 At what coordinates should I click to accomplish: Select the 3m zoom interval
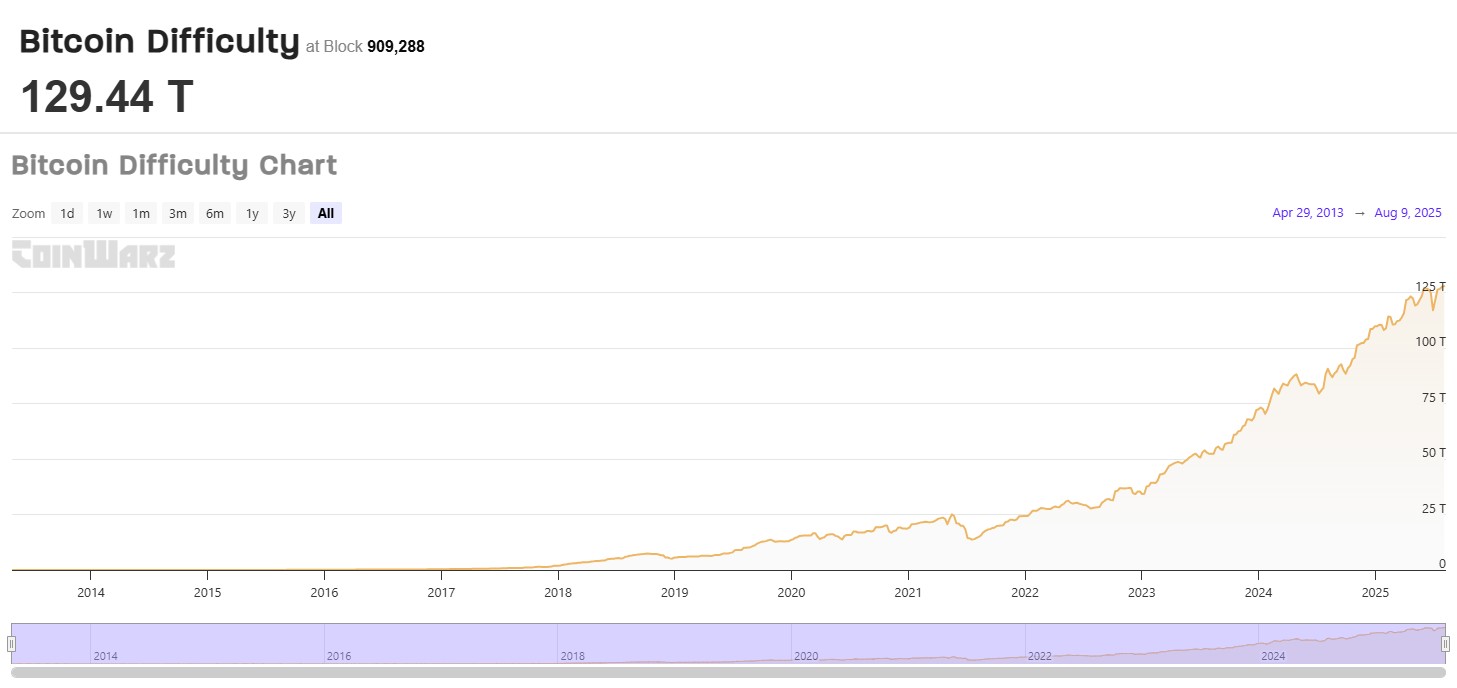click(x=177, y=213)
